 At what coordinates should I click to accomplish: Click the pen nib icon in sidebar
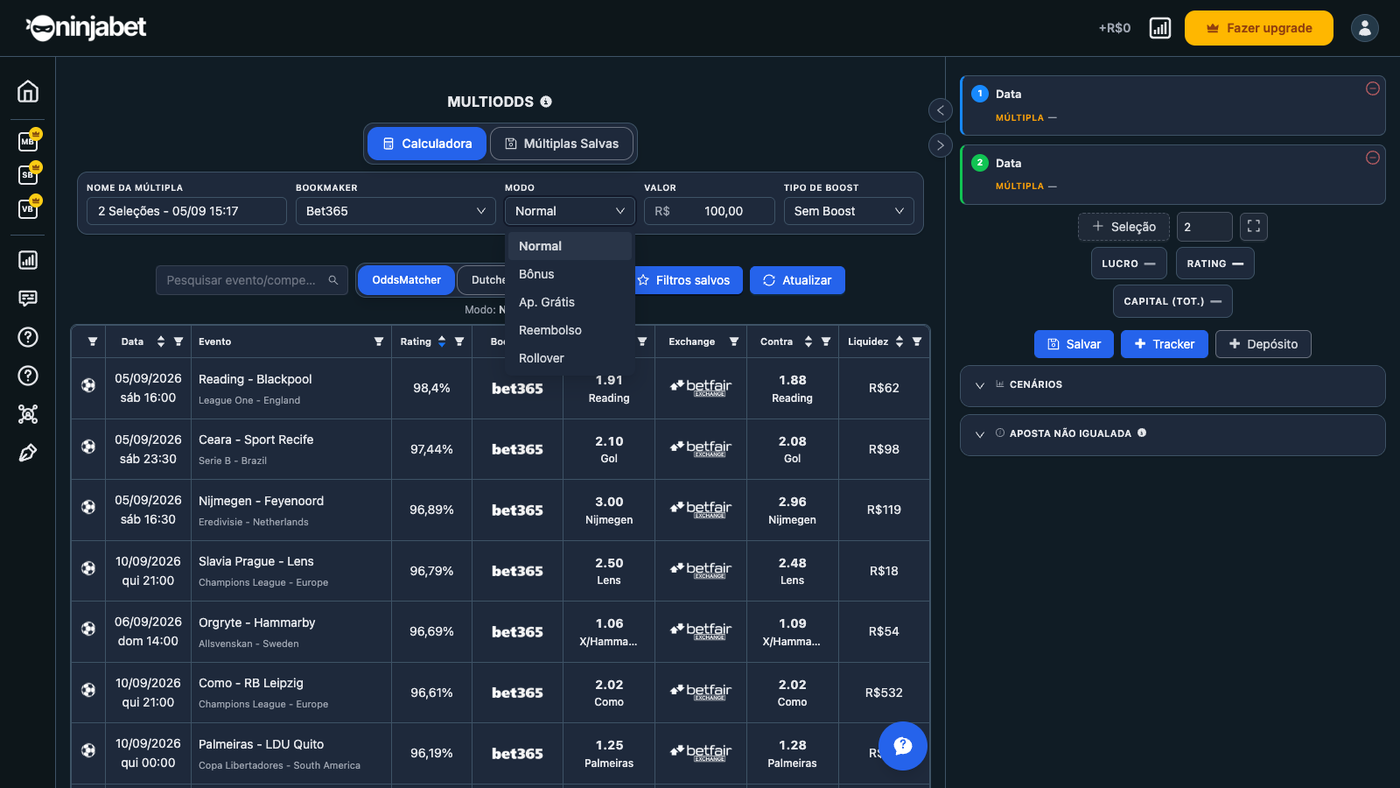(x=28, y=453)
